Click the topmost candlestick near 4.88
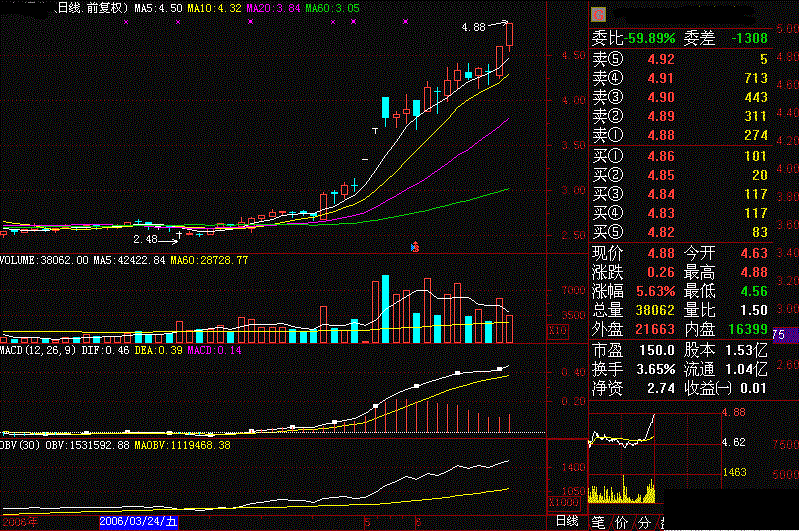The width and height of the screenshot is (799, 531). [x=510, y=35]
